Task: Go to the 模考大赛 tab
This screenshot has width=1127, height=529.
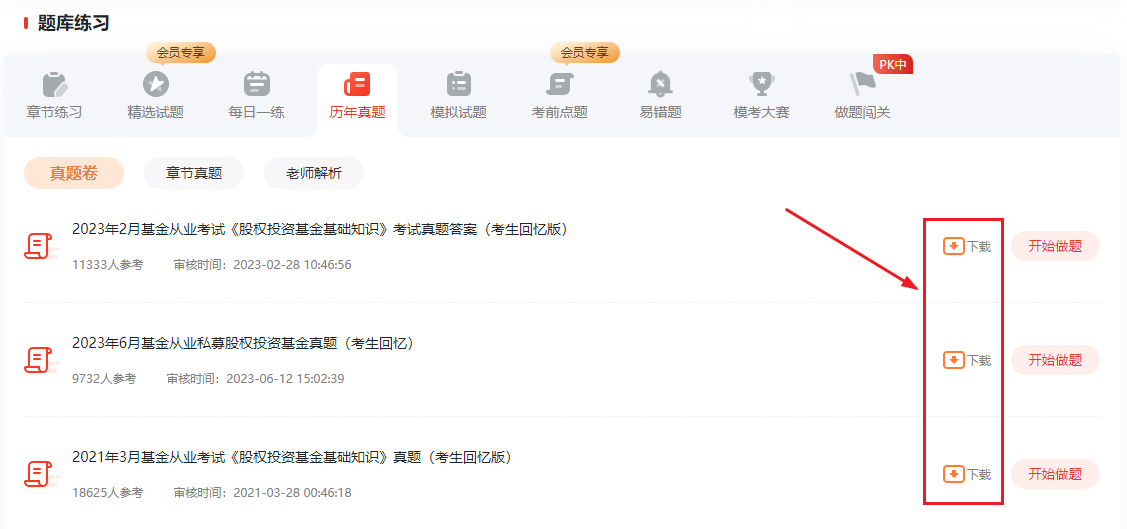Action: [761, 113]
